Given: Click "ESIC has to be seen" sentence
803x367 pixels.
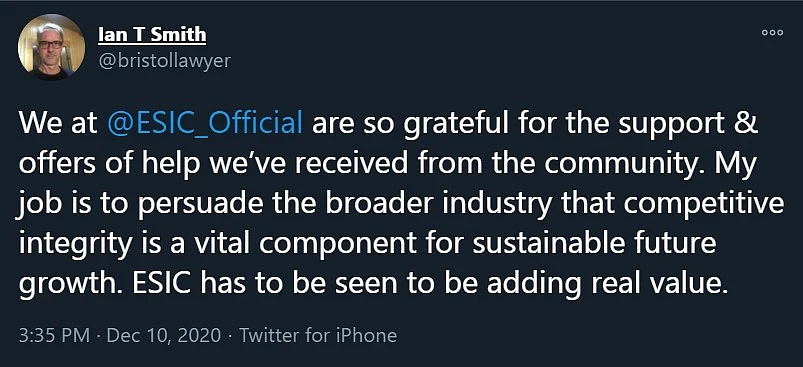Looking at the screenshot, I should pyautogui.click(x=256, y=284).
